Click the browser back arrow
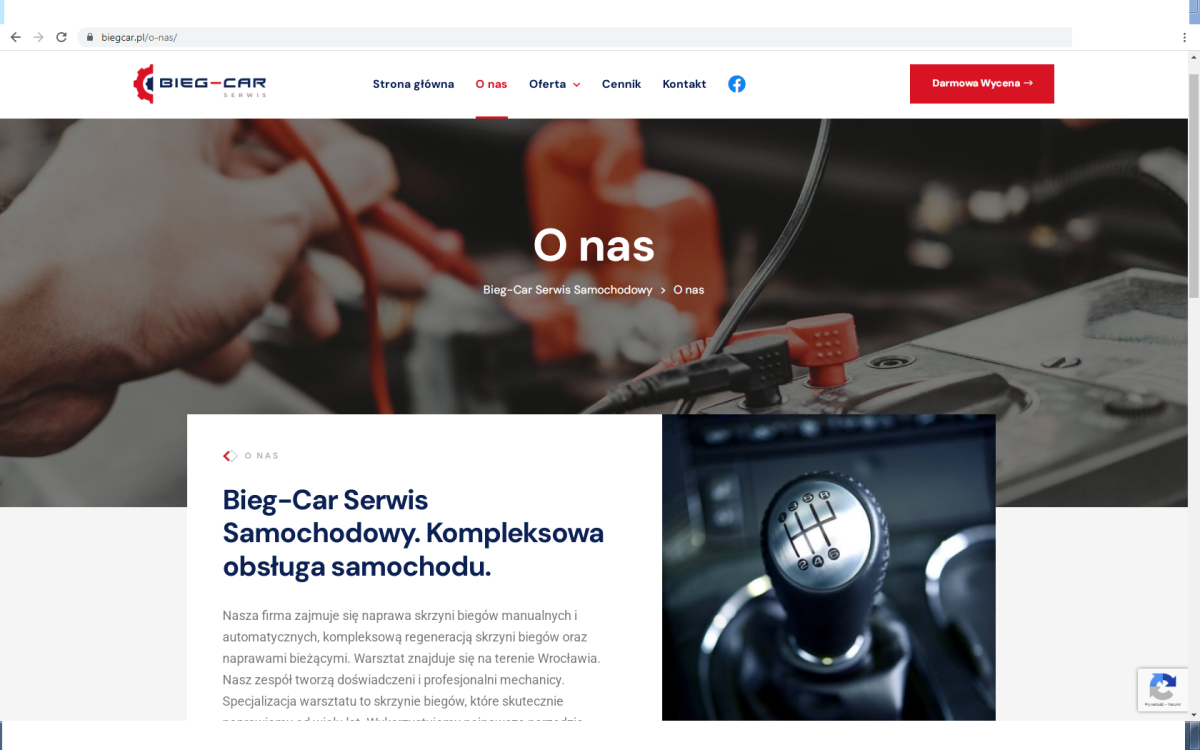 (x=15, y=37)
